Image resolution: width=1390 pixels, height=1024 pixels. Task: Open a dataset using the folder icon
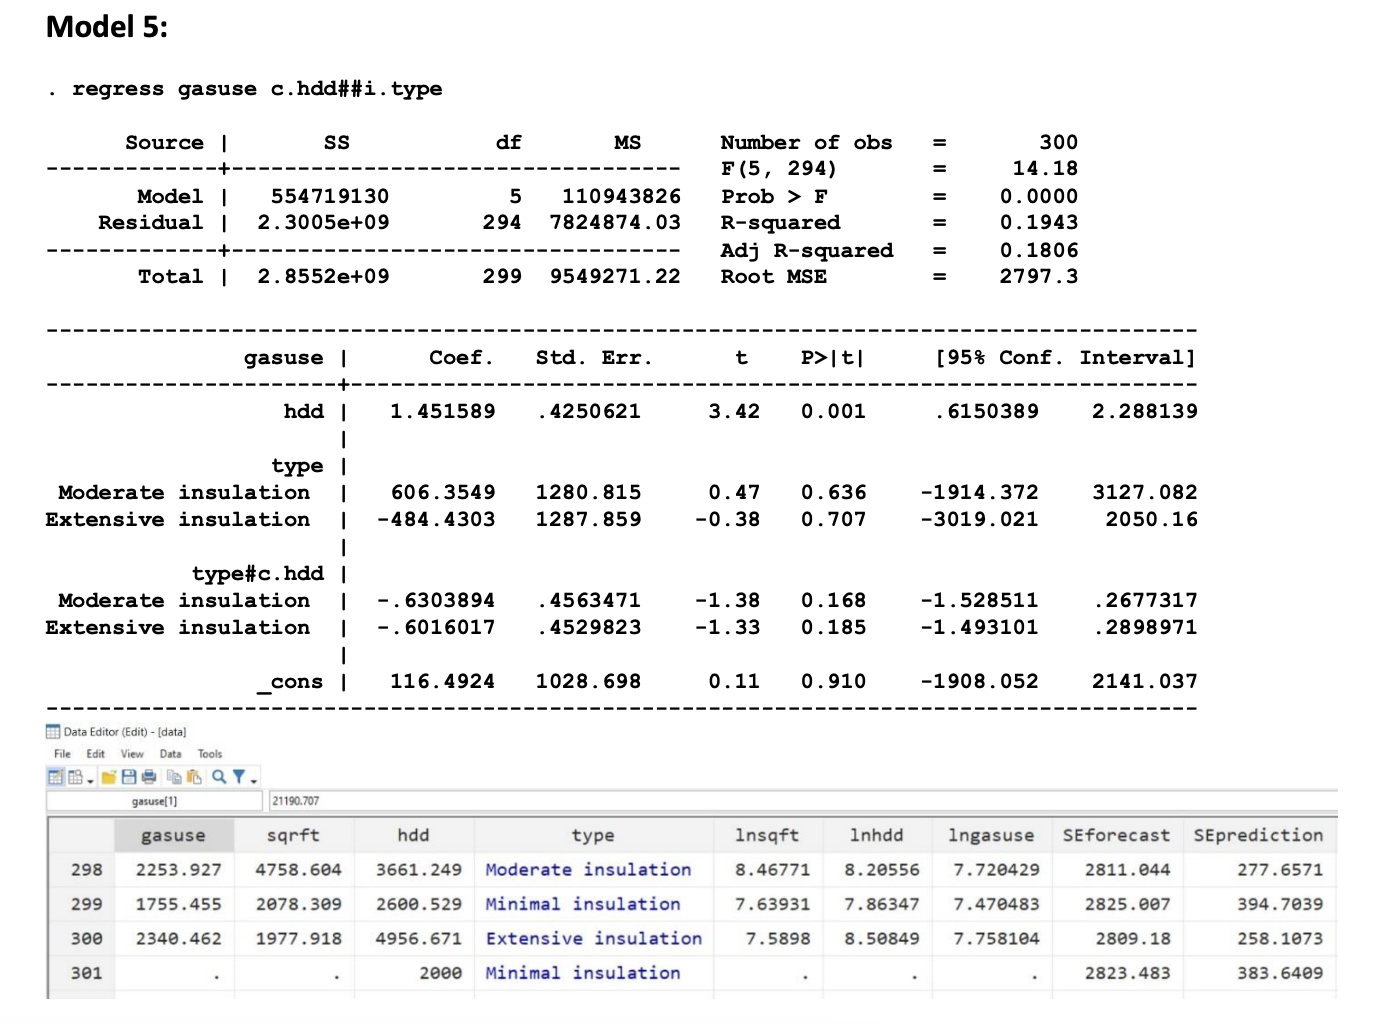pos(109,776)
